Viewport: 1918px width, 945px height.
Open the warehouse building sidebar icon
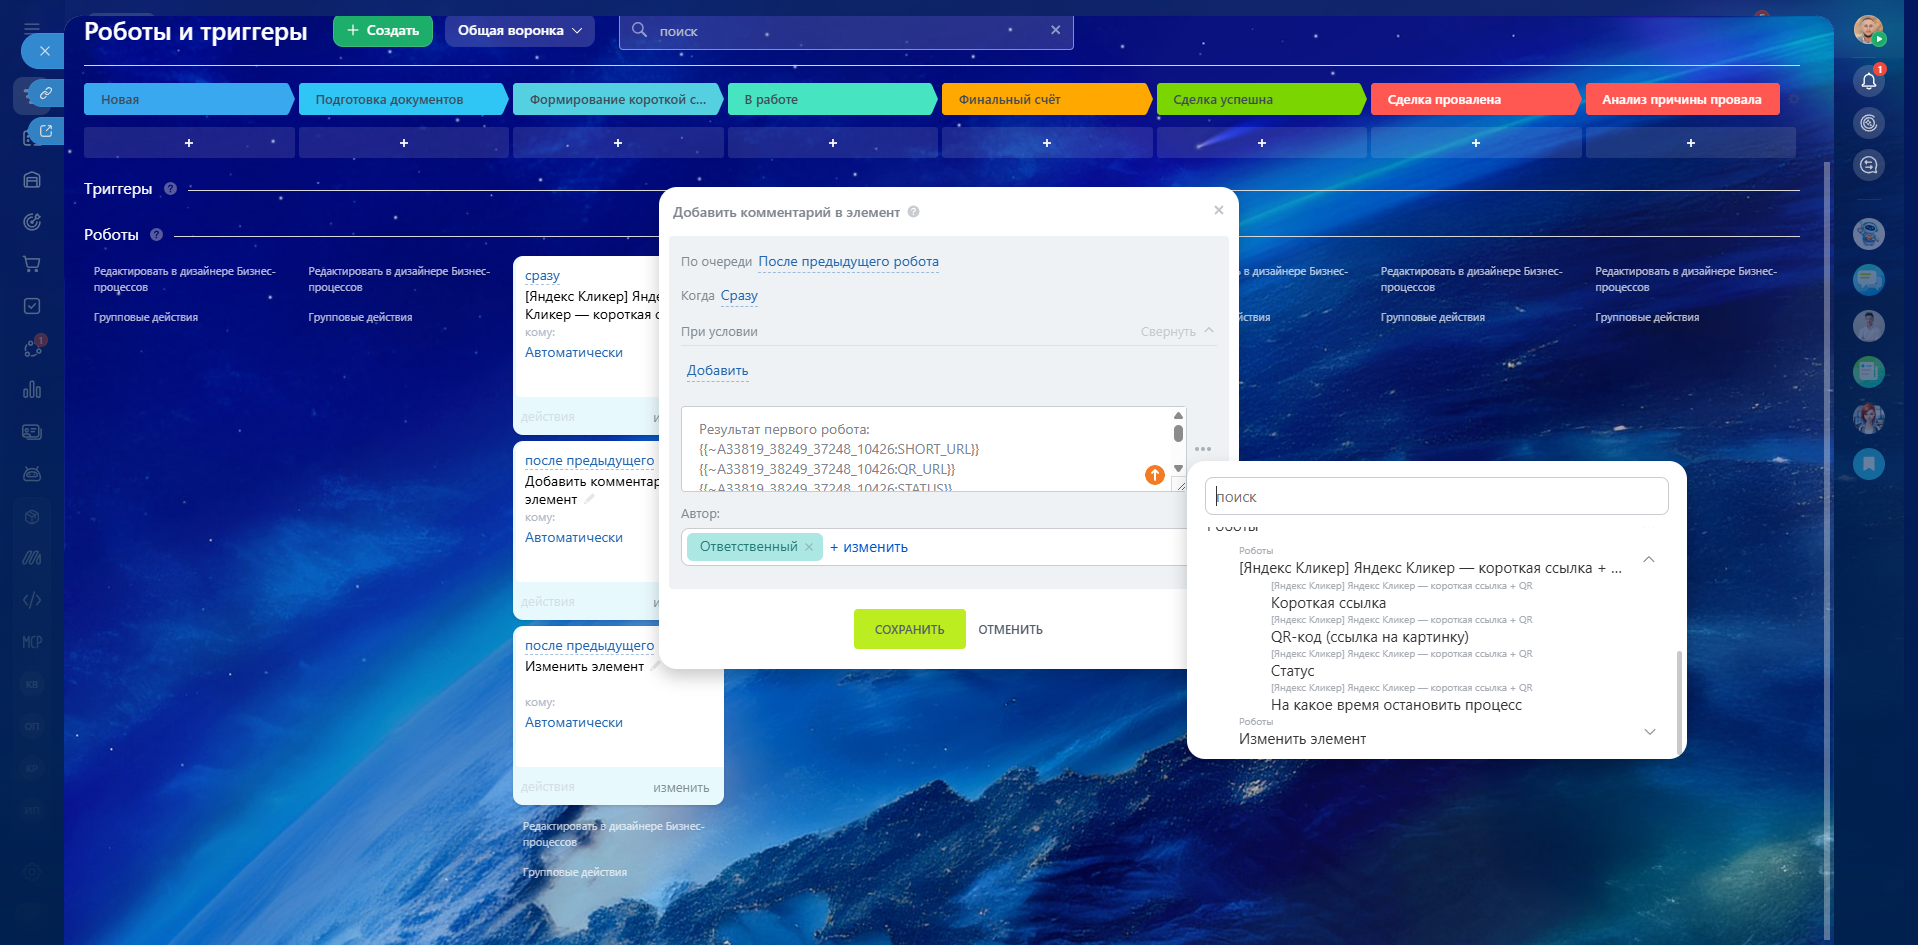(32, 180)
